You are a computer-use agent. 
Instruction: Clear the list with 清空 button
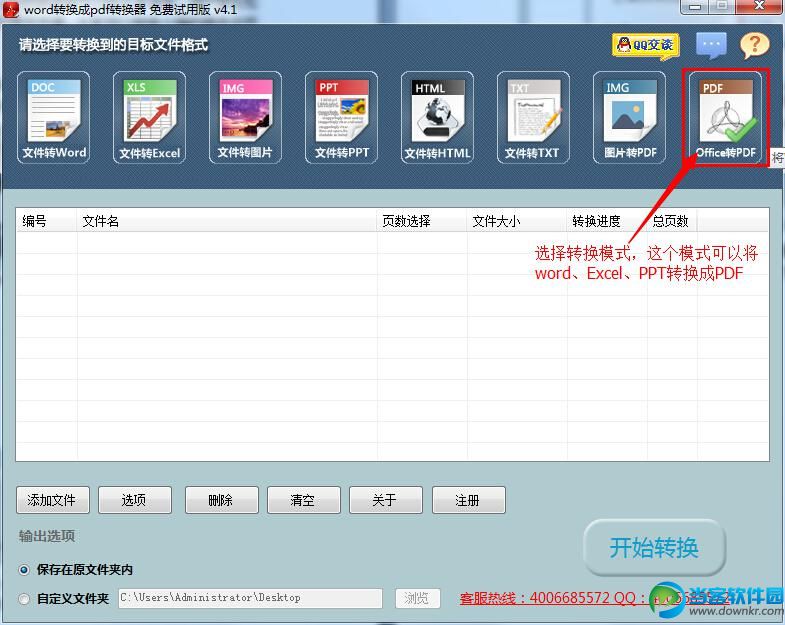(x=304, y=500)
